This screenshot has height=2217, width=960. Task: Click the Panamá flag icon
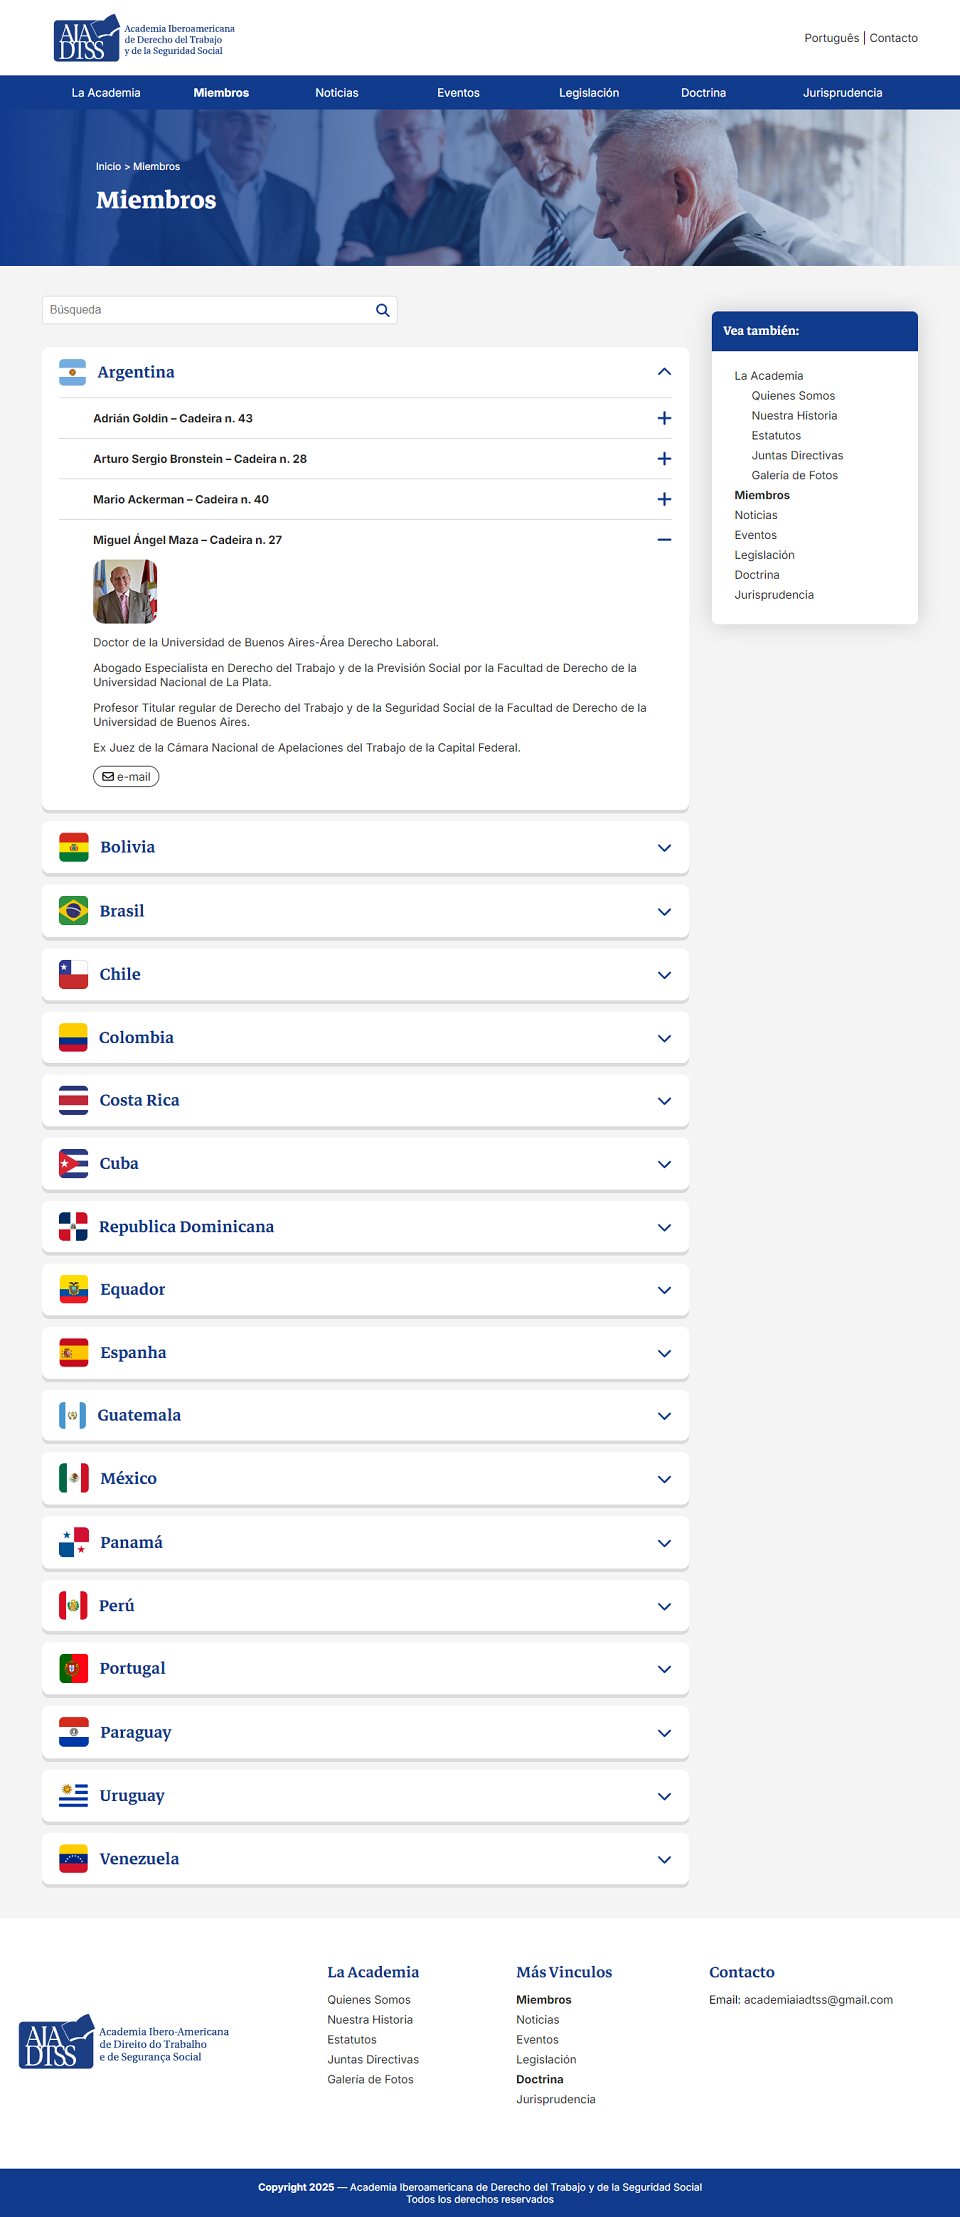coord(73,1542)
